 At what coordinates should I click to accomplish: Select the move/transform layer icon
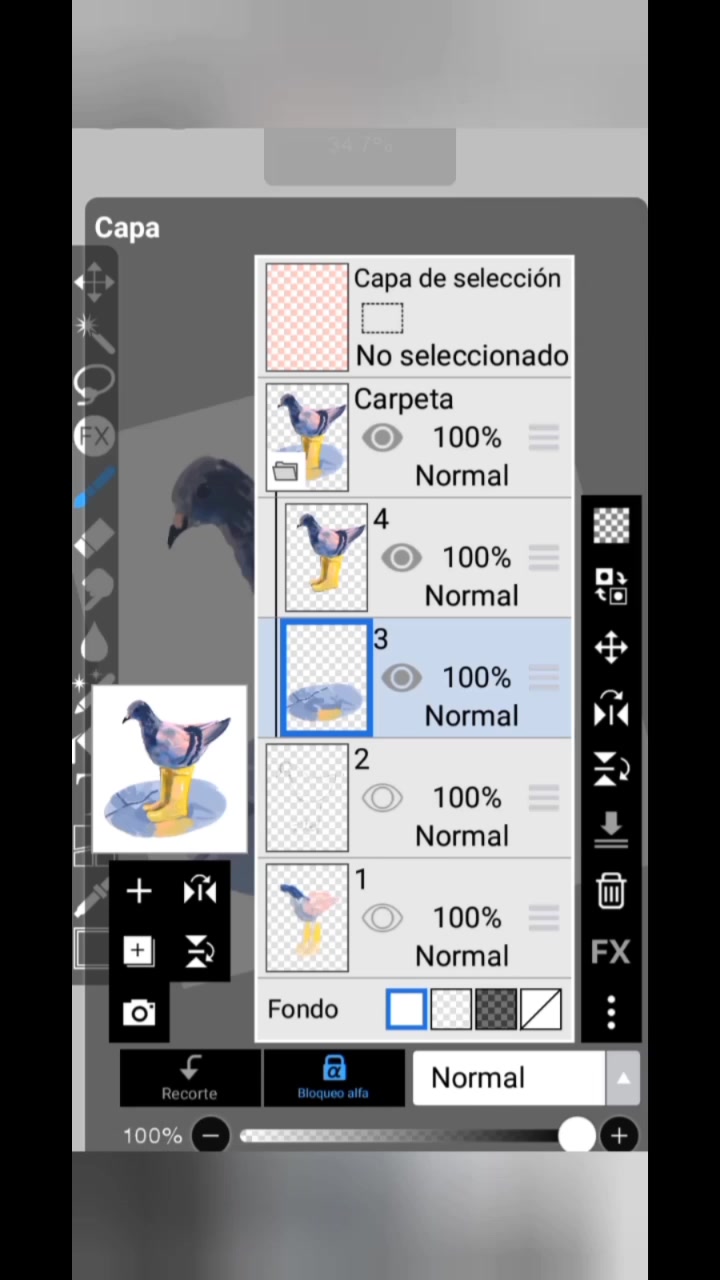tap(611, 647)
